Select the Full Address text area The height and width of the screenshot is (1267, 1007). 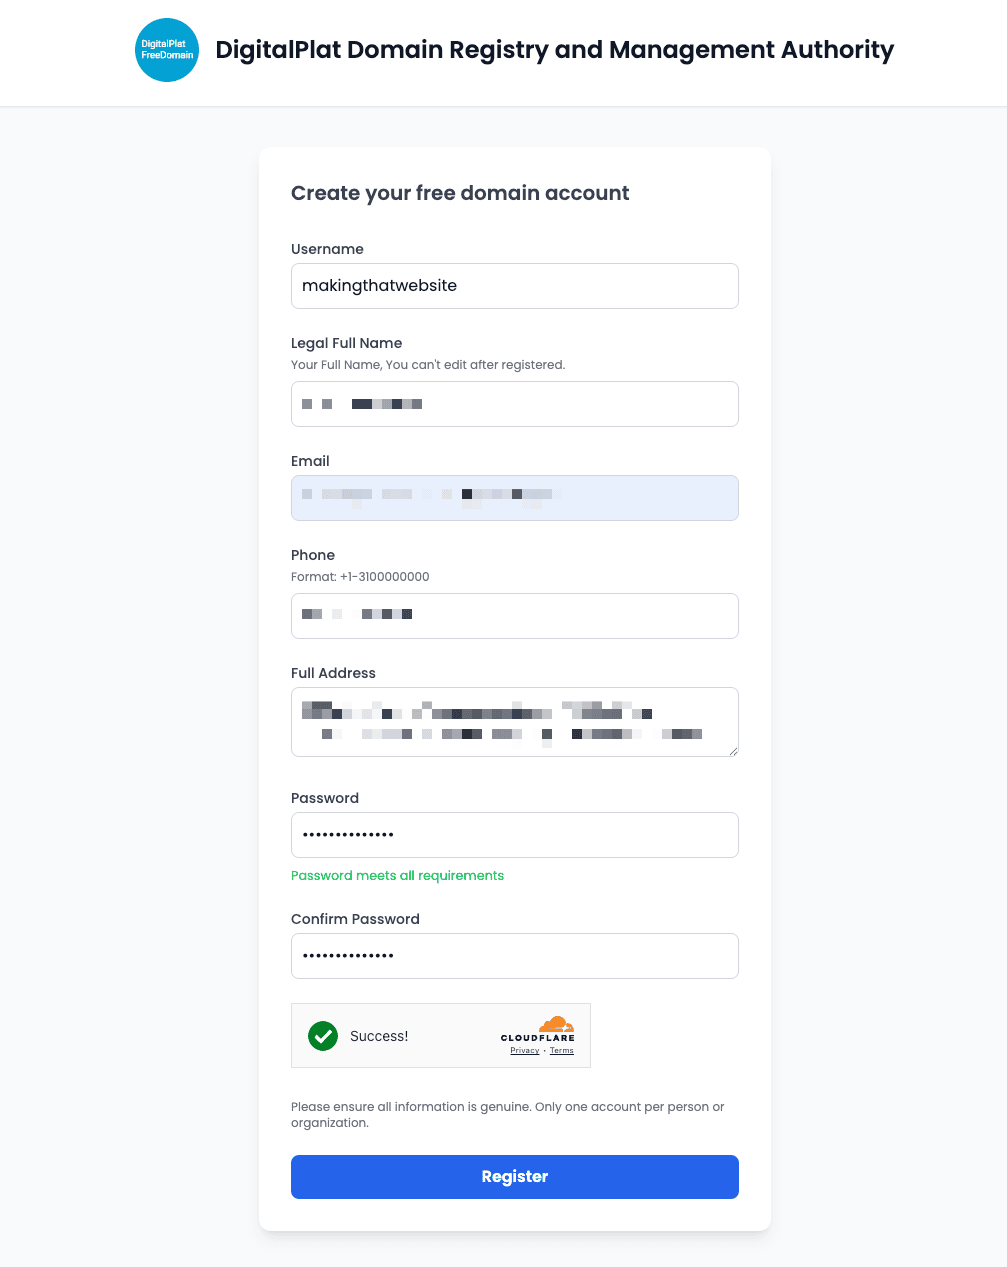click(514, 721)
